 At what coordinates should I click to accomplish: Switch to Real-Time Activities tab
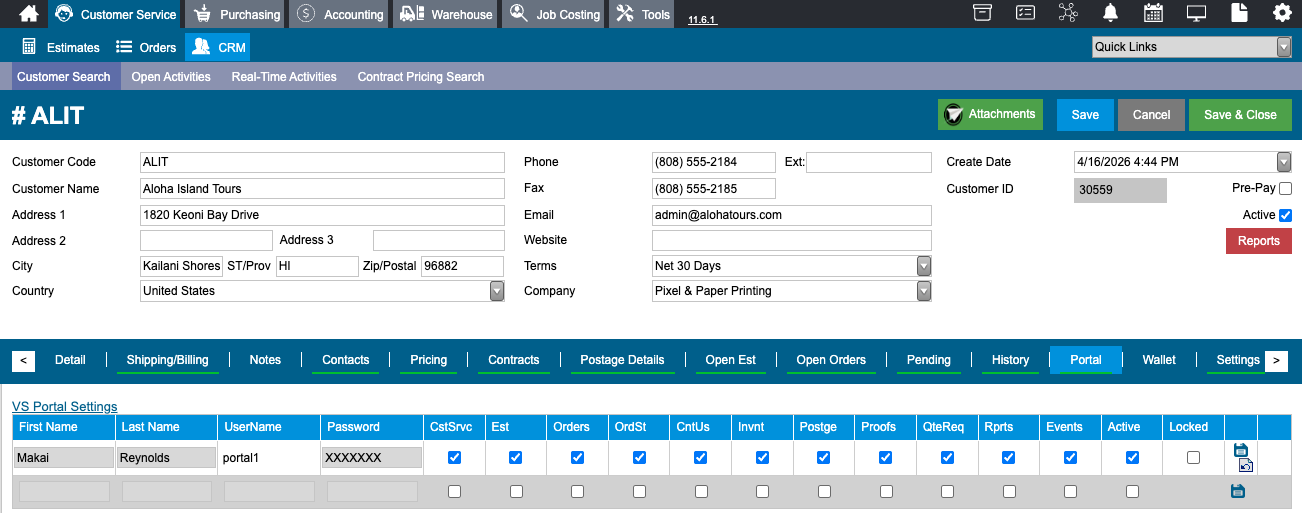pyautogui.click(x=284, y=77)
